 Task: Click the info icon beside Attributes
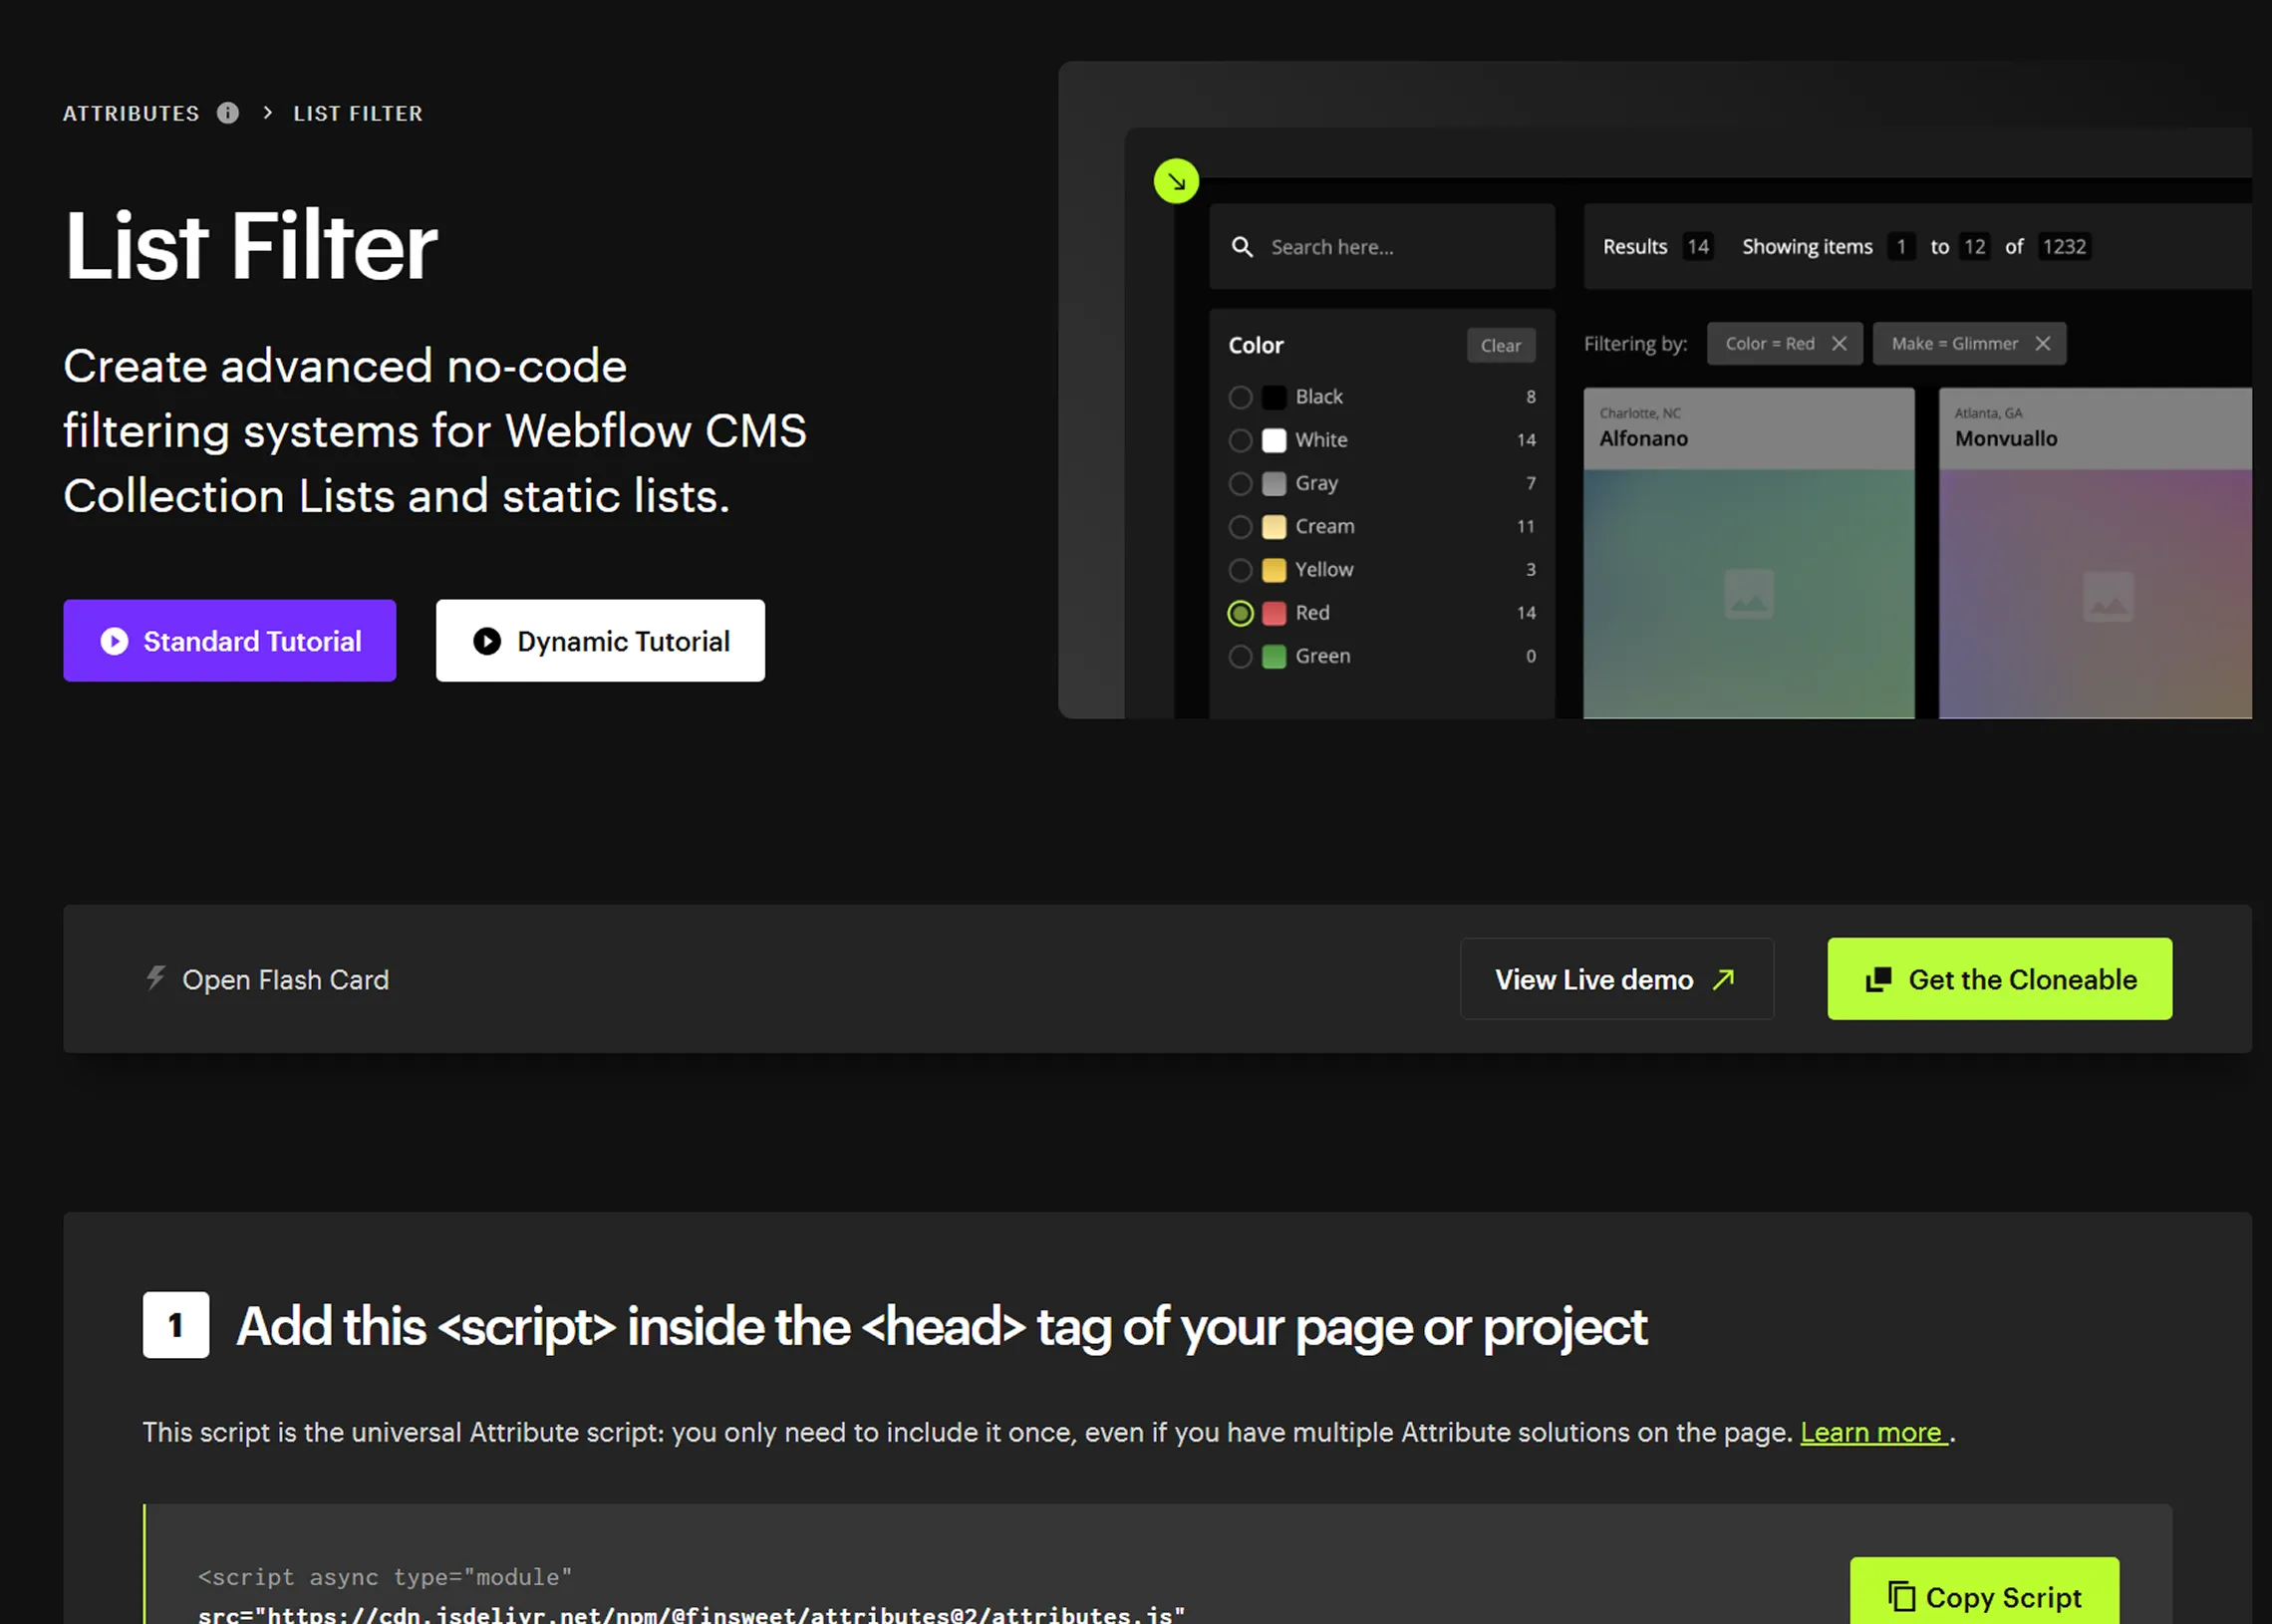[228, 113]
